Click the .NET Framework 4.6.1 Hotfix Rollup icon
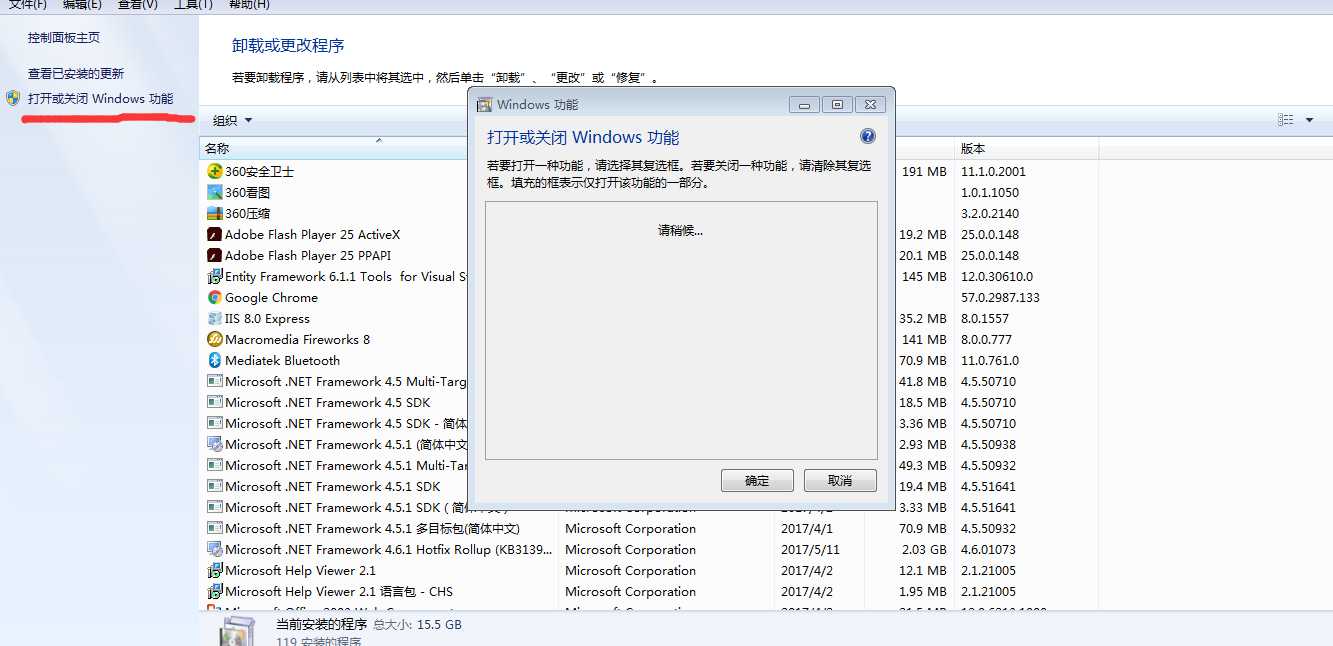The height and width of the screenshot is (646, 1333). 214,549
